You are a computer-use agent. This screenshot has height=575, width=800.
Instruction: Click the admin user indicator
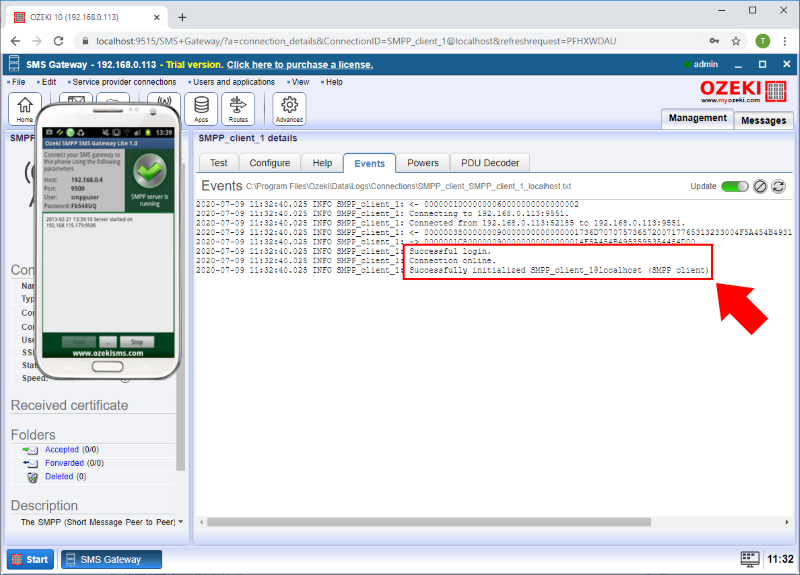tap(701, 64)
